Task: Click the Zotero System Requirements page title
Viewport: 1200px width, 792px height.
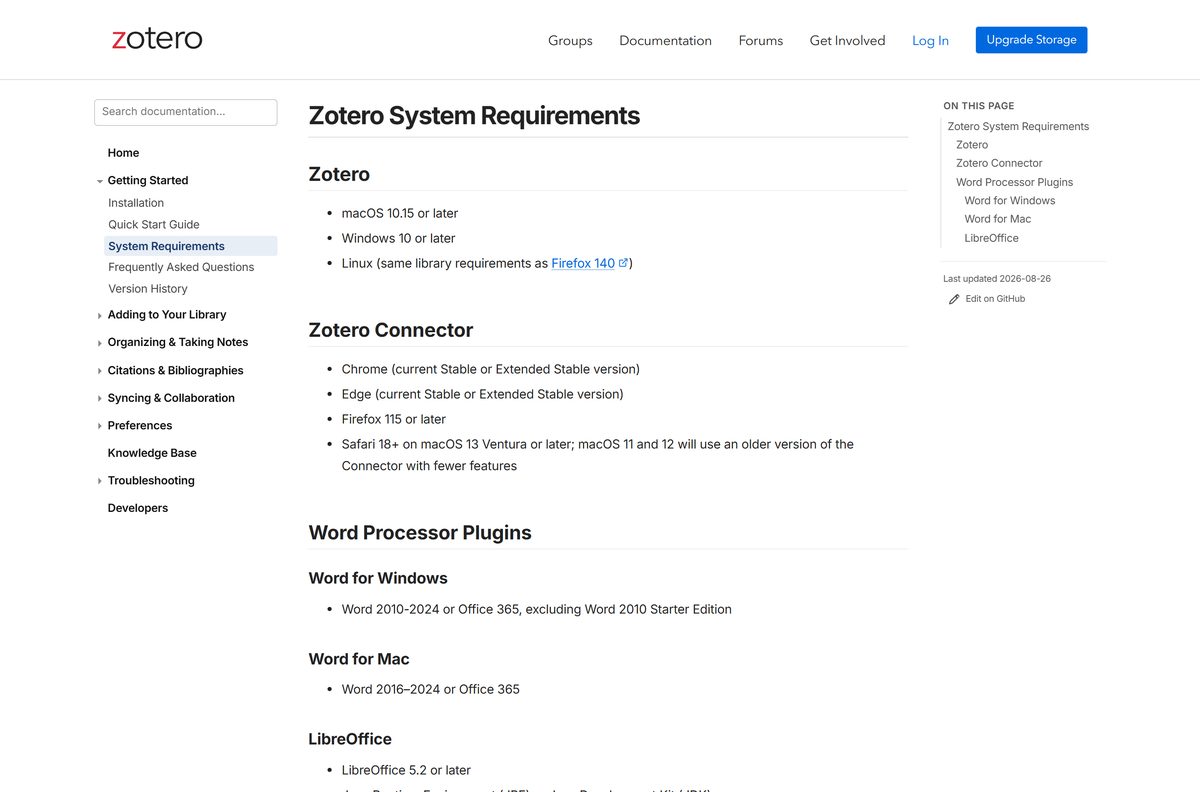Action: 474,116
